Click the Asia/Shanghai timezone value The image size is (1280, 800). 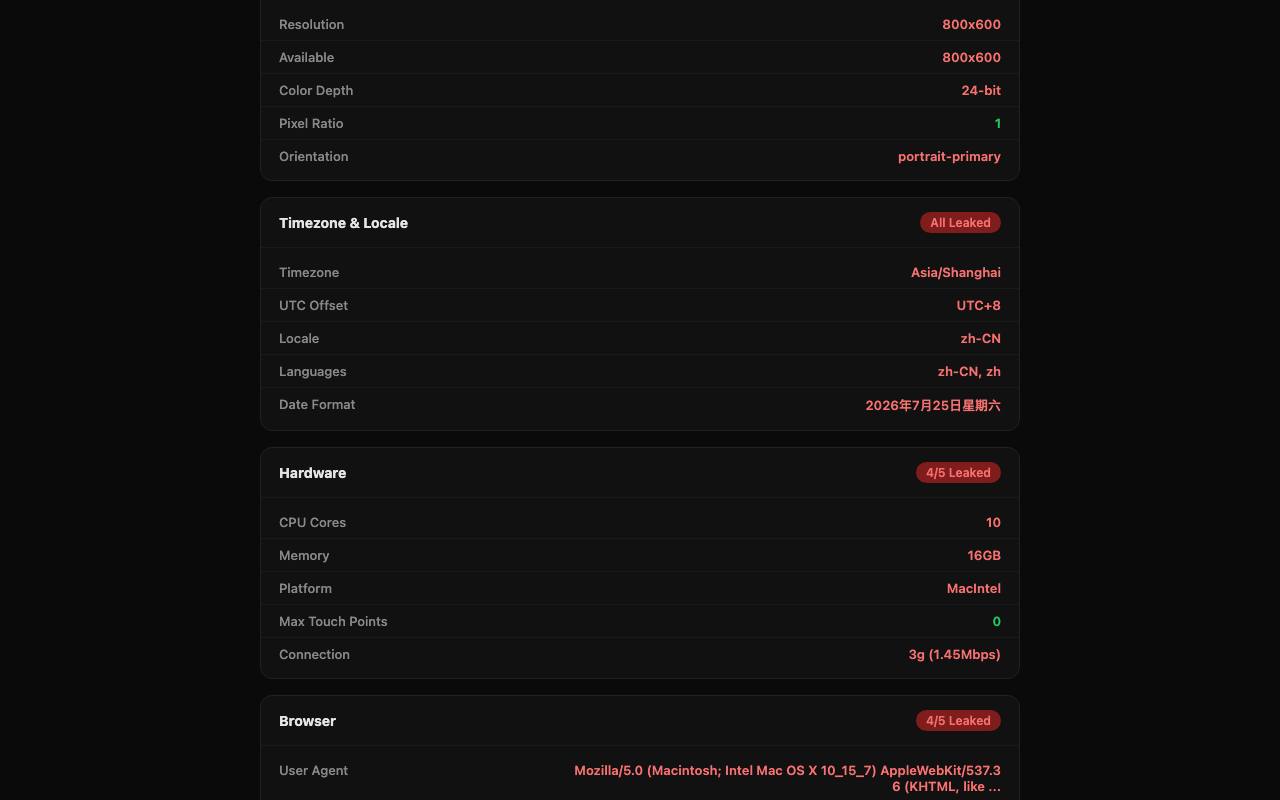(955, 272)
